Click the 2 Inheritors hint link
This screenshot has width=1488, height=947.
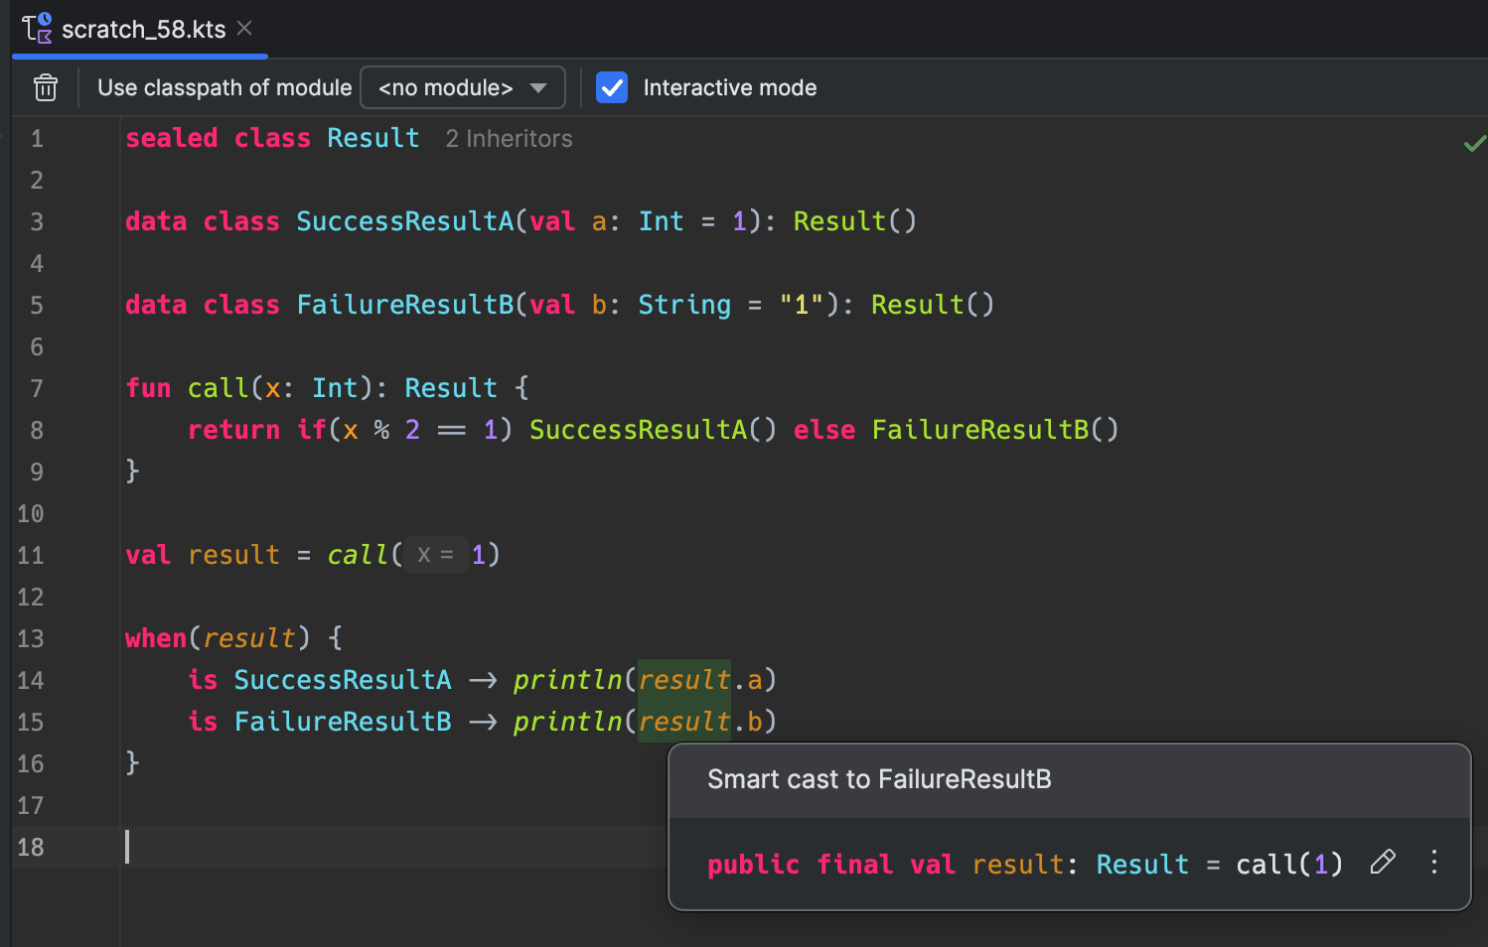509,139
